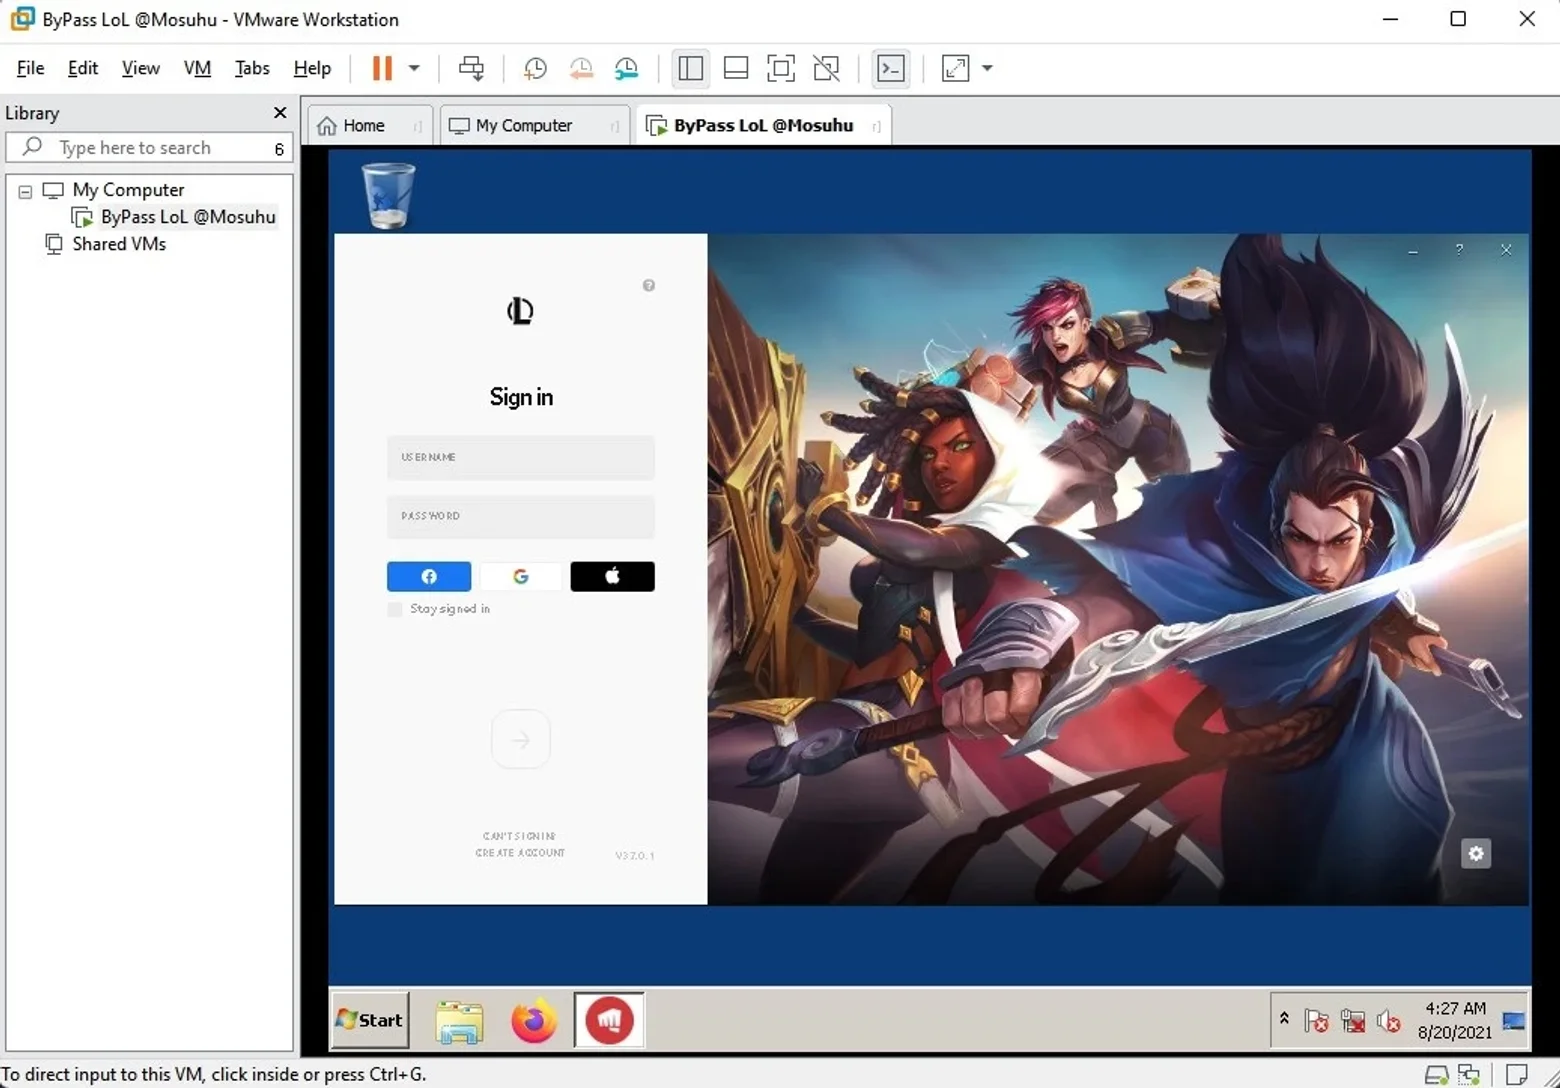Toggle the thumbnail bar view
Screen dimensions: 1560x1088
[x=736, y=68]
